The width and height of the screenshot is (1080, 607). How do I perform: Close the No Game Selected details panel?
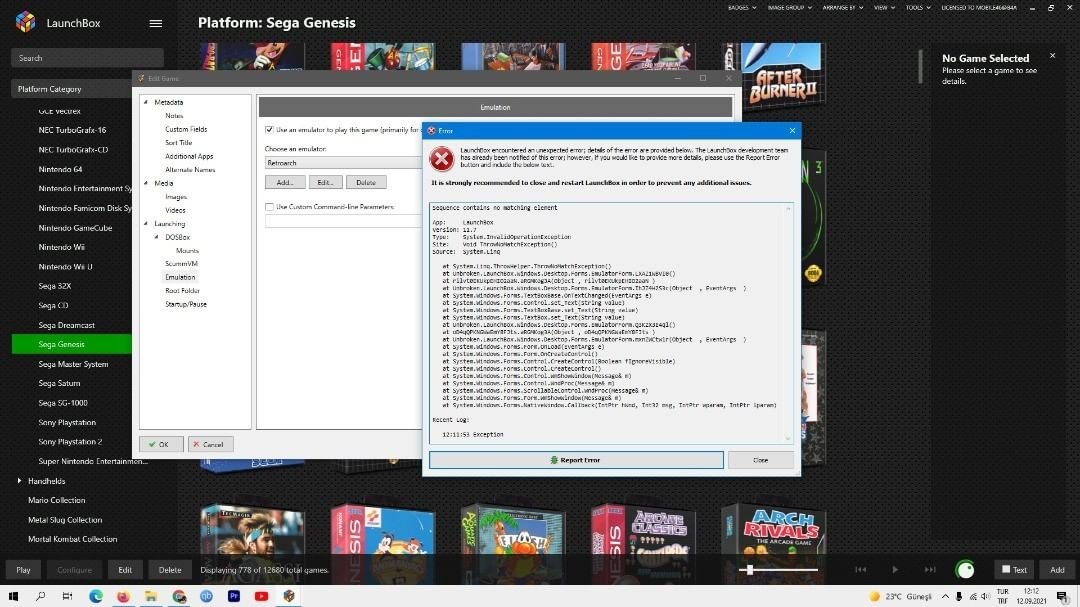[1052, 56]
